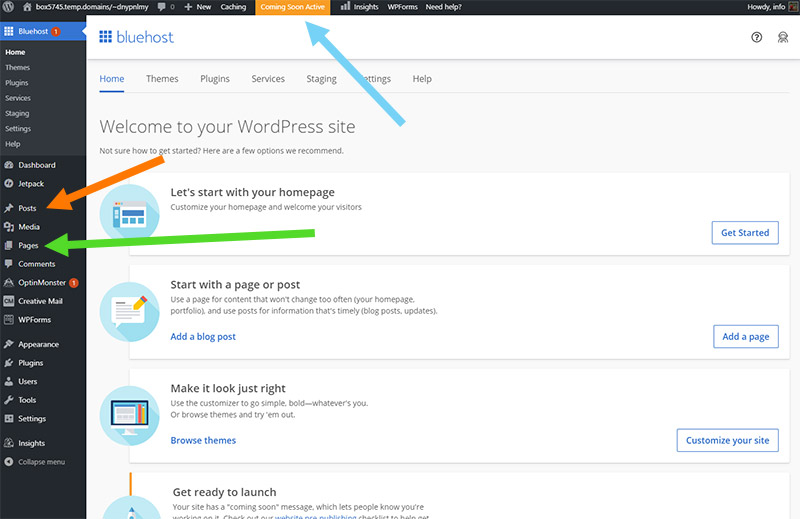Click the Dashboard gauge icon
This screenshot has width=800, height=519.
click(9, 165)
